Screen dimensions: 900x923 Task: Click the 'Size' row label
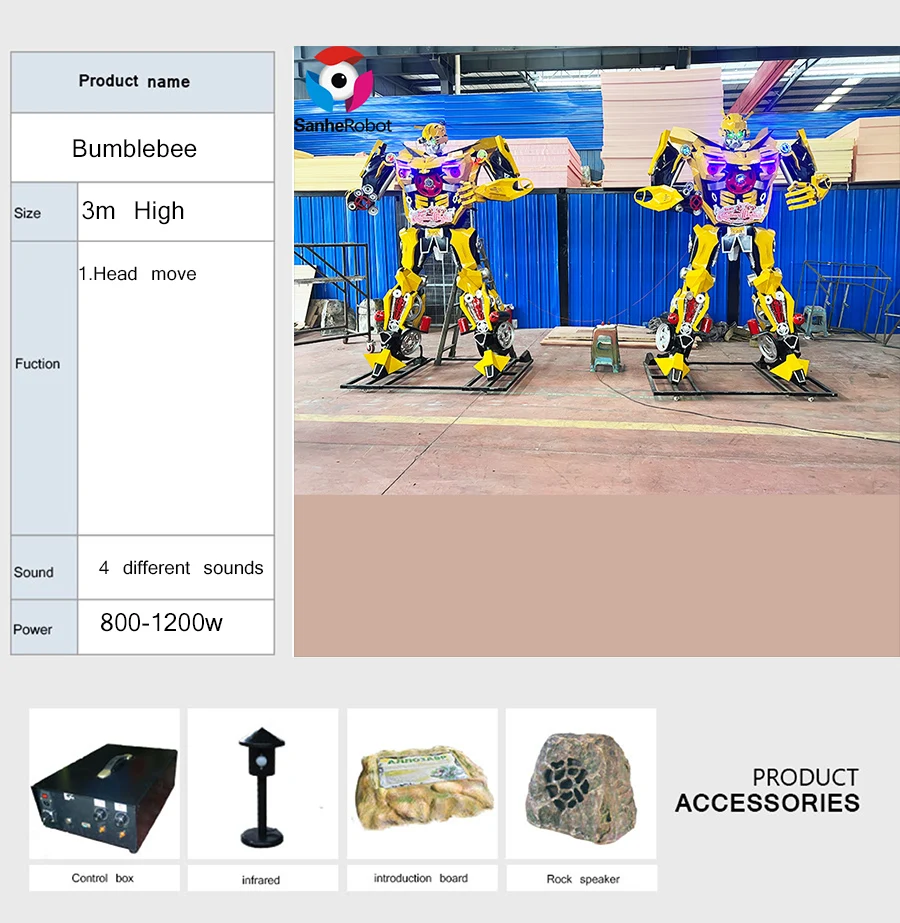click(28, 213)
